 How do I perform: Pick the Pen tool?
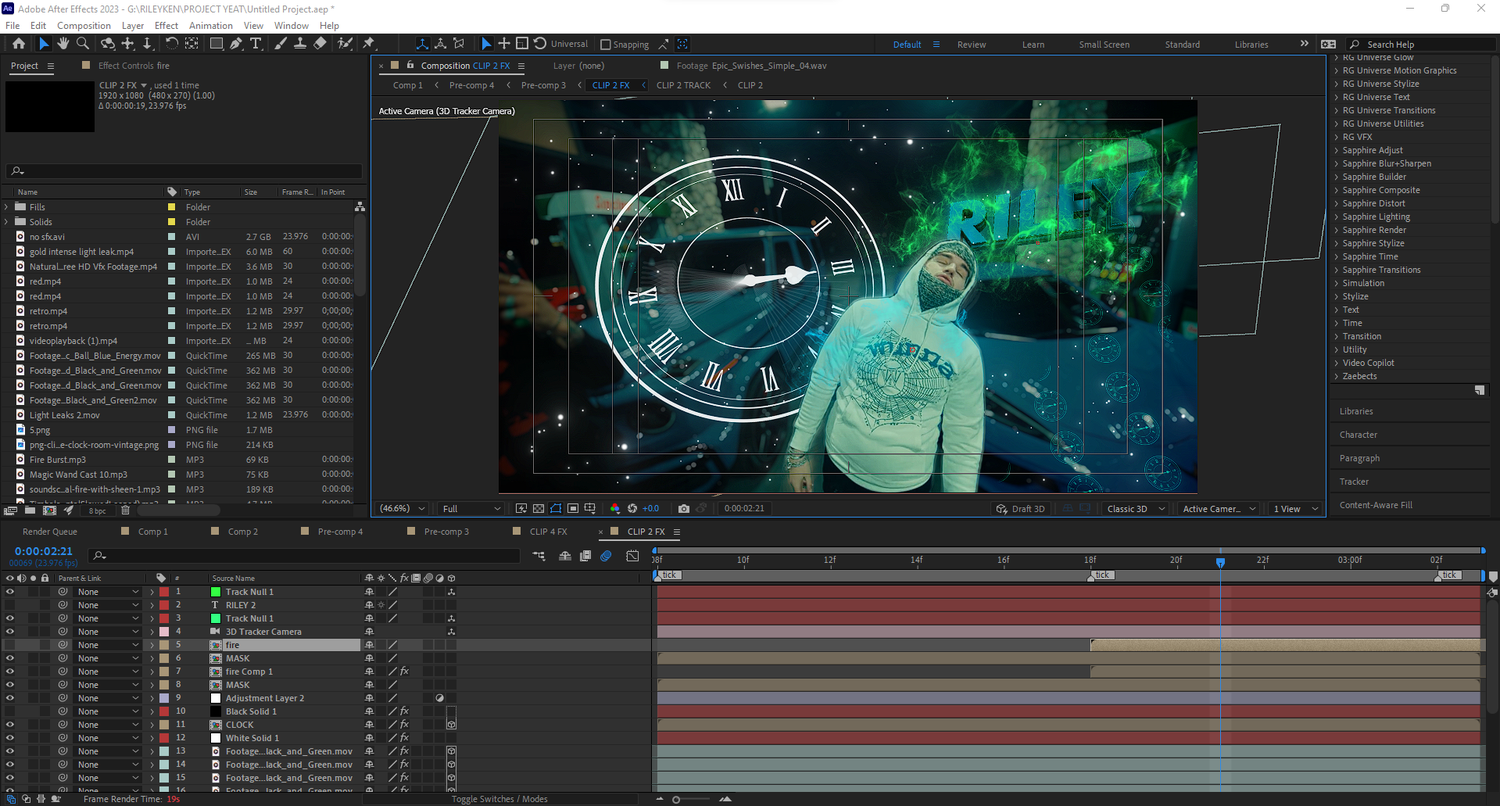coord(236,44)
